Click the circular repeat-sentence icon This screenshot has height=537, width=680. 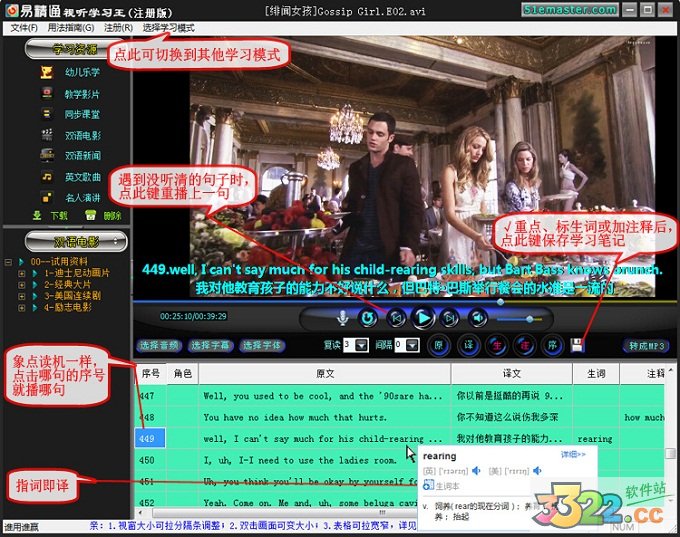(368, 318)
